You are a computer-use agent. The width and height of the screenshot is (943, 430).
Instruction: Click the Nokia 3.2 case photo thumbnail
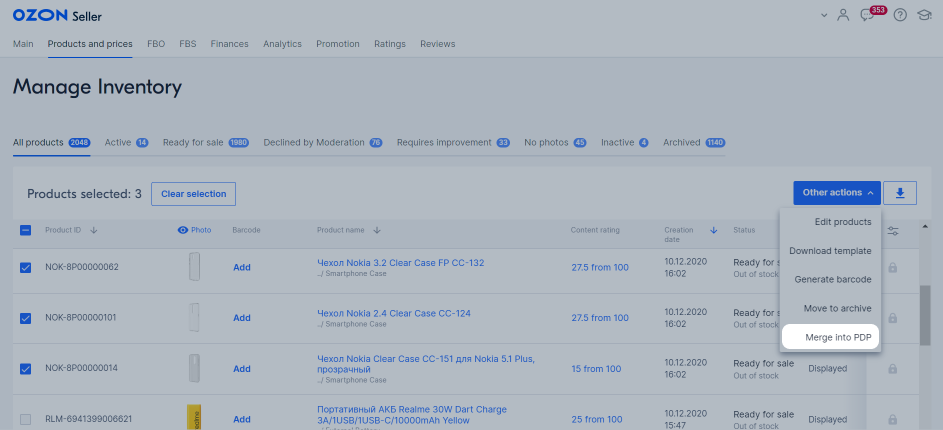[194, 266]
